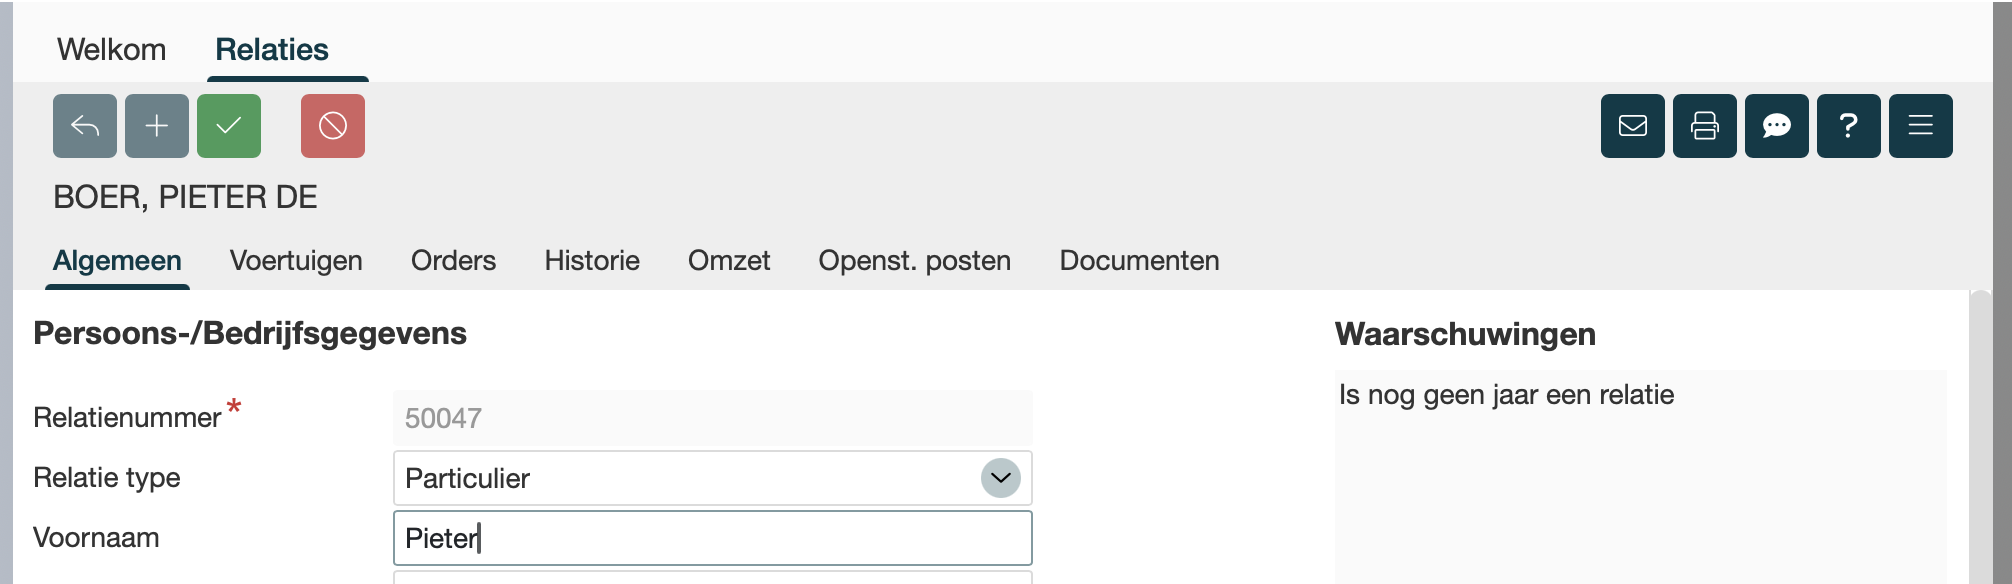
Task: Switch to the Documenten tab
Action: [1139, 261]
